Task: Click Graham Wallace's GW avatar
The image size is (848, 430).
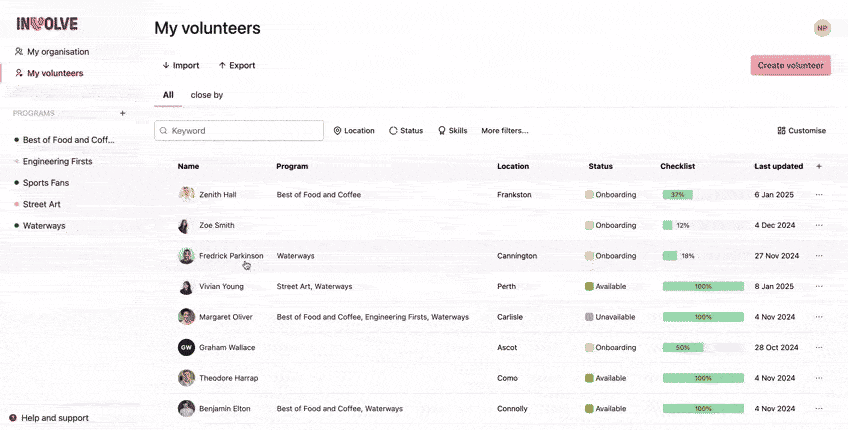Action: pos(186,348)
